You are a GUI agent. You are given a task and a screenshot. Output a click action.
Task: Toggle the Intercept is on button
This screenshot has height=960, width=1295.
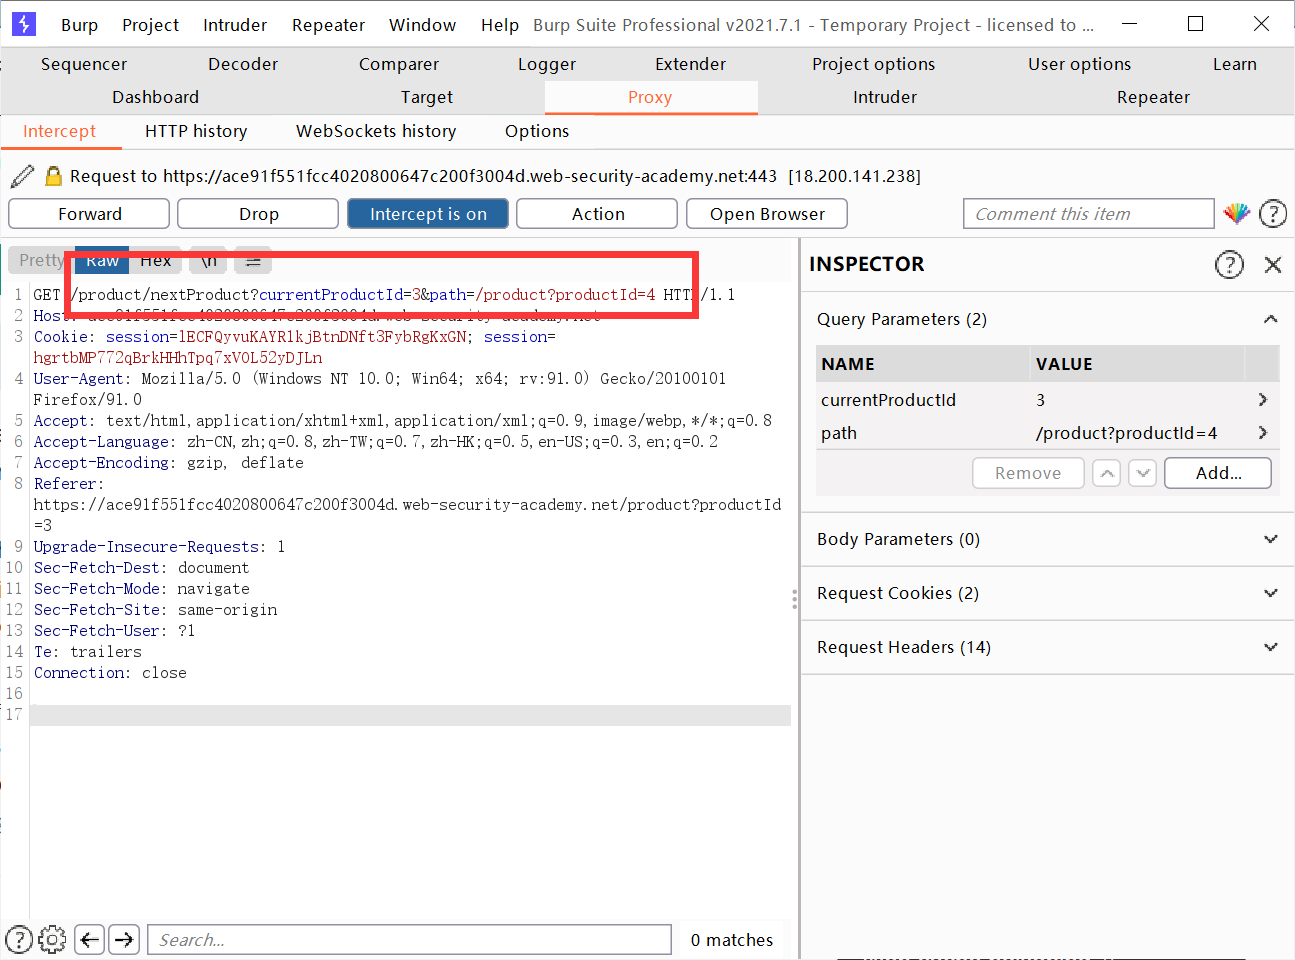point(428,214)
